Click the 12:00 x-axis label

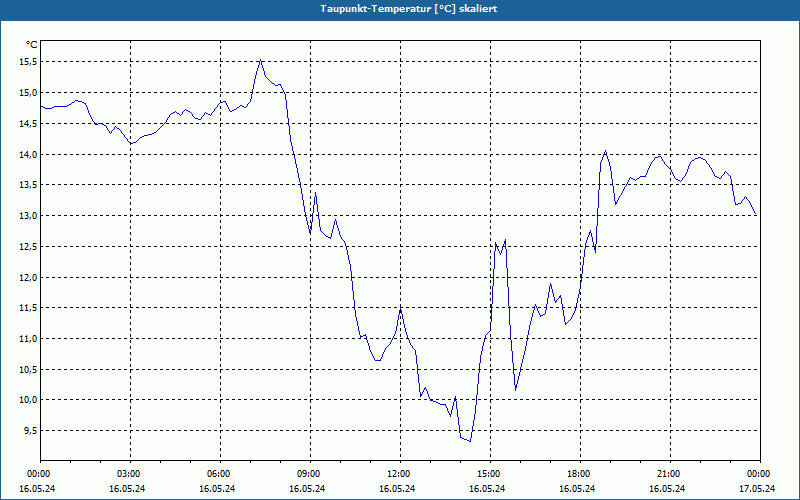pos(397,474)
